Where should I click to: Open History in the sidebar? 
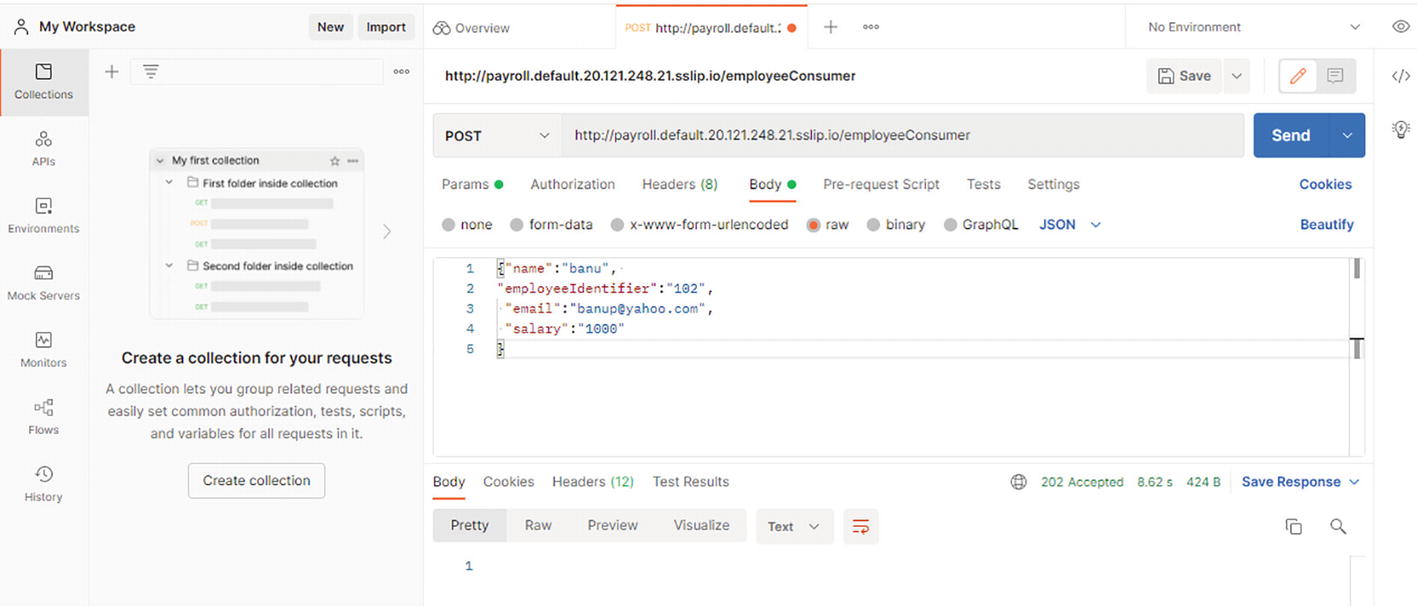[43, 483]
